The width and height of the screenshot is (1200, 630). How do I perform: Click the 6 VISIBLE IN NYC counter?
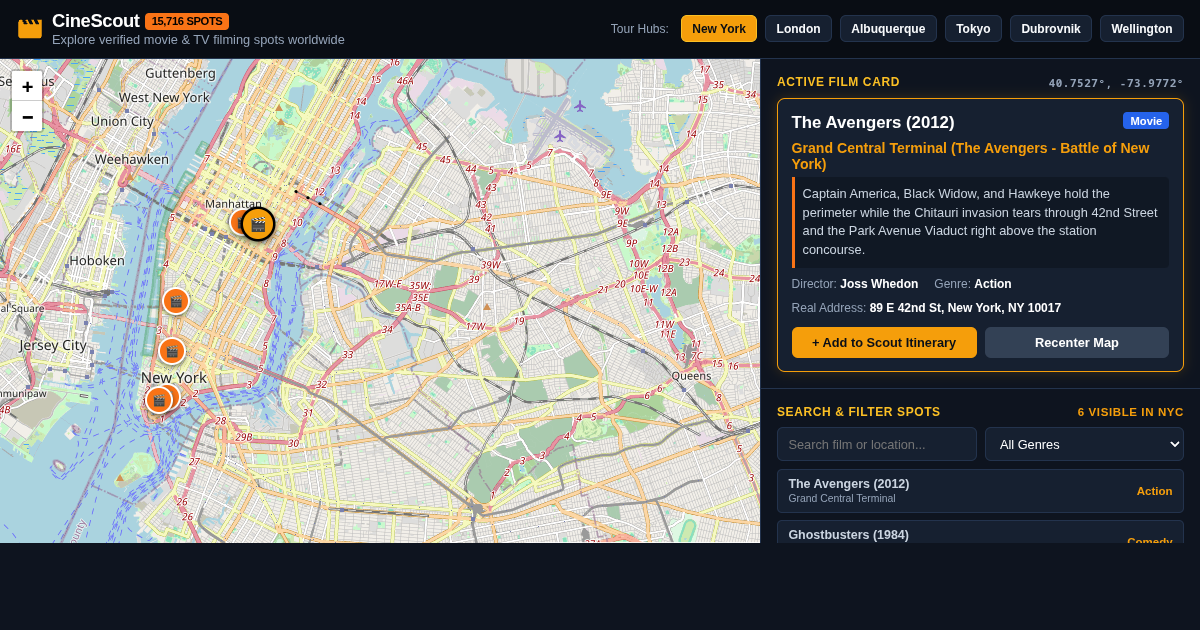(1131, 412)
